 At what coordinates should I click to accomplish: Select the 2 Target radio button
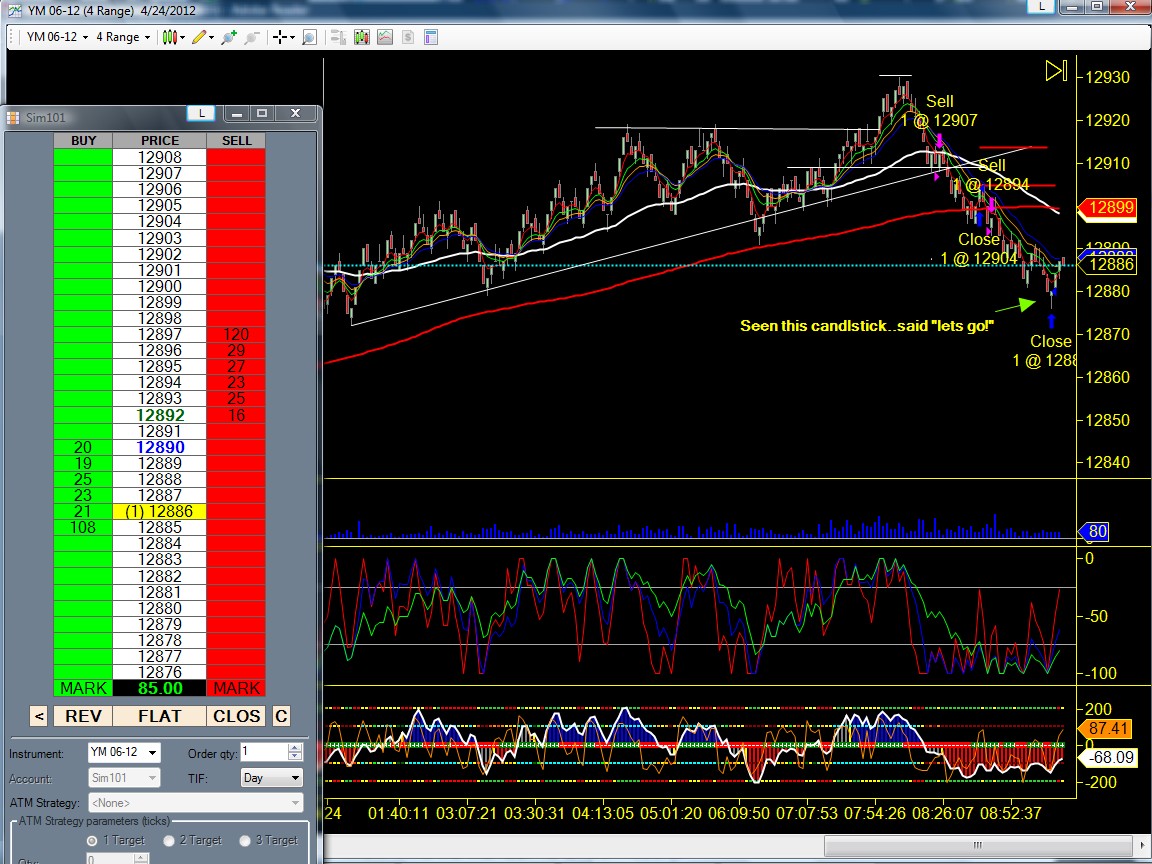point(169,840)
